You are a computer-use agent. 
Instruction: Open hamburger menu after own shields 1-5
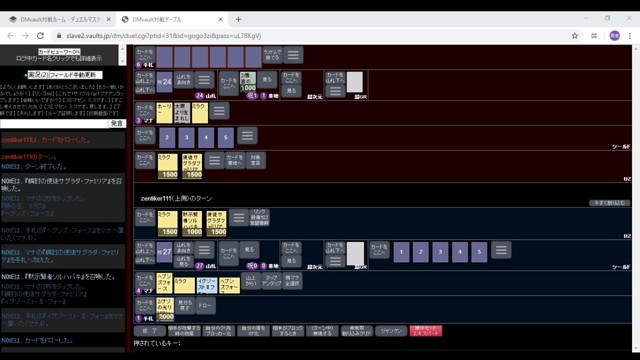(x=501, y=250)
